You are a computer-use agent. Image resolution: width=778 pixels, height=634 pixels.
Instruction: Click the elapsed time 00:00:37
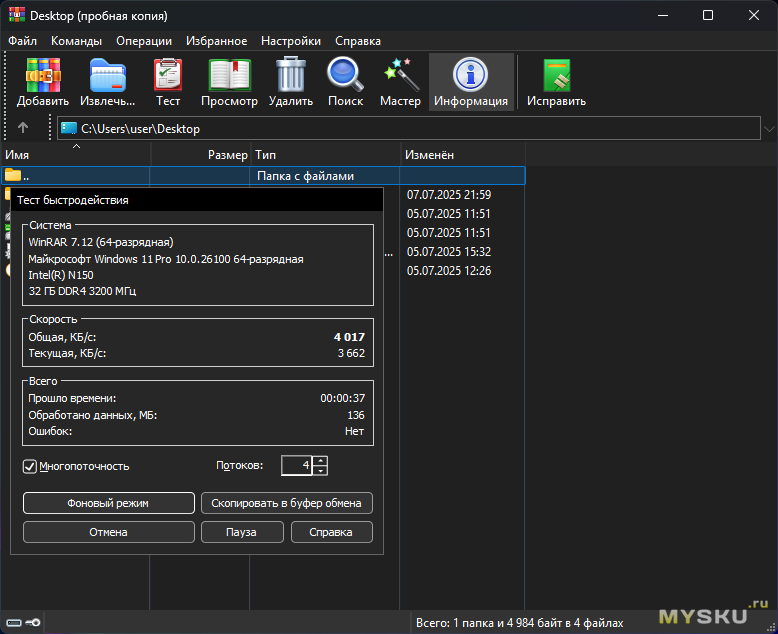point(342,398)
